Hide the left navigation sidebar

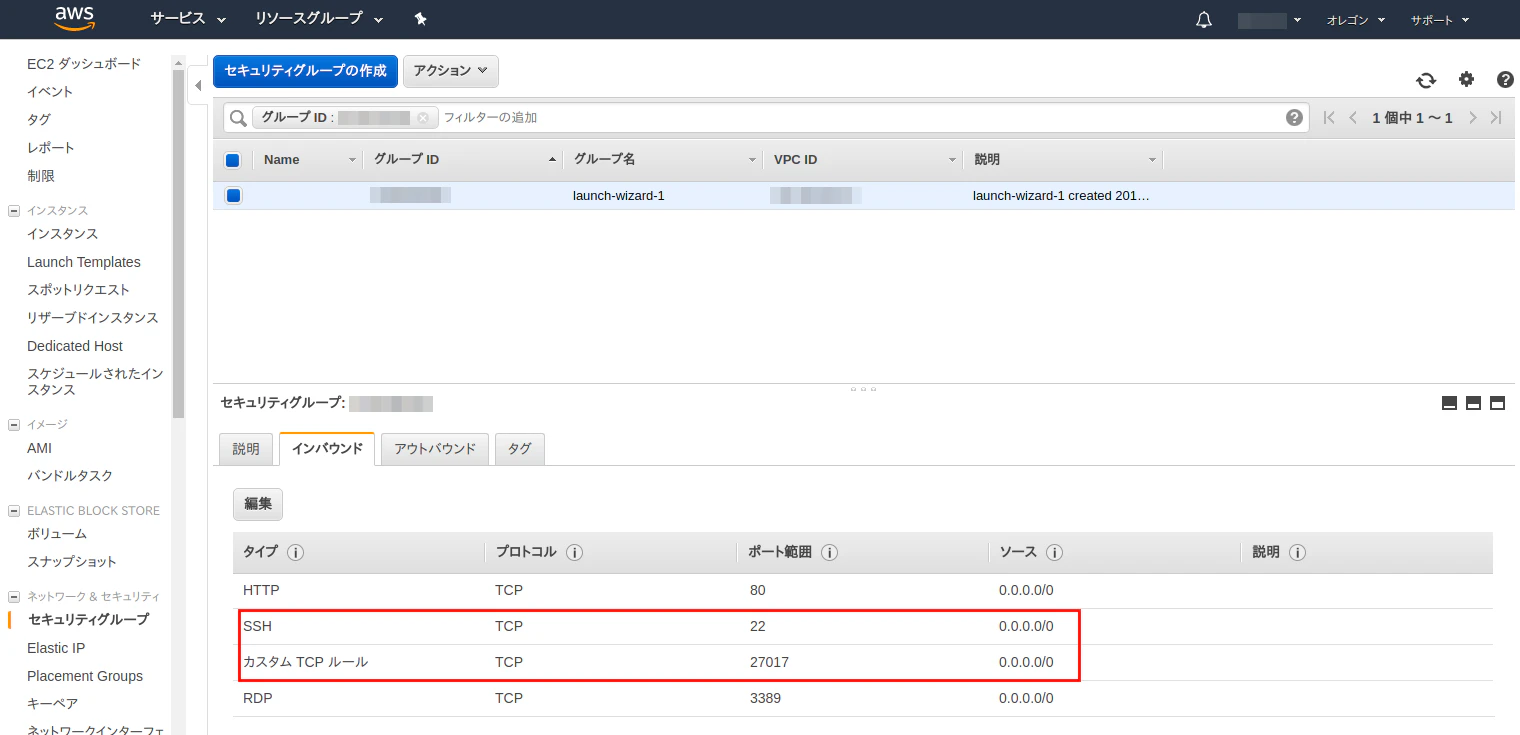(x=198, y=85)
